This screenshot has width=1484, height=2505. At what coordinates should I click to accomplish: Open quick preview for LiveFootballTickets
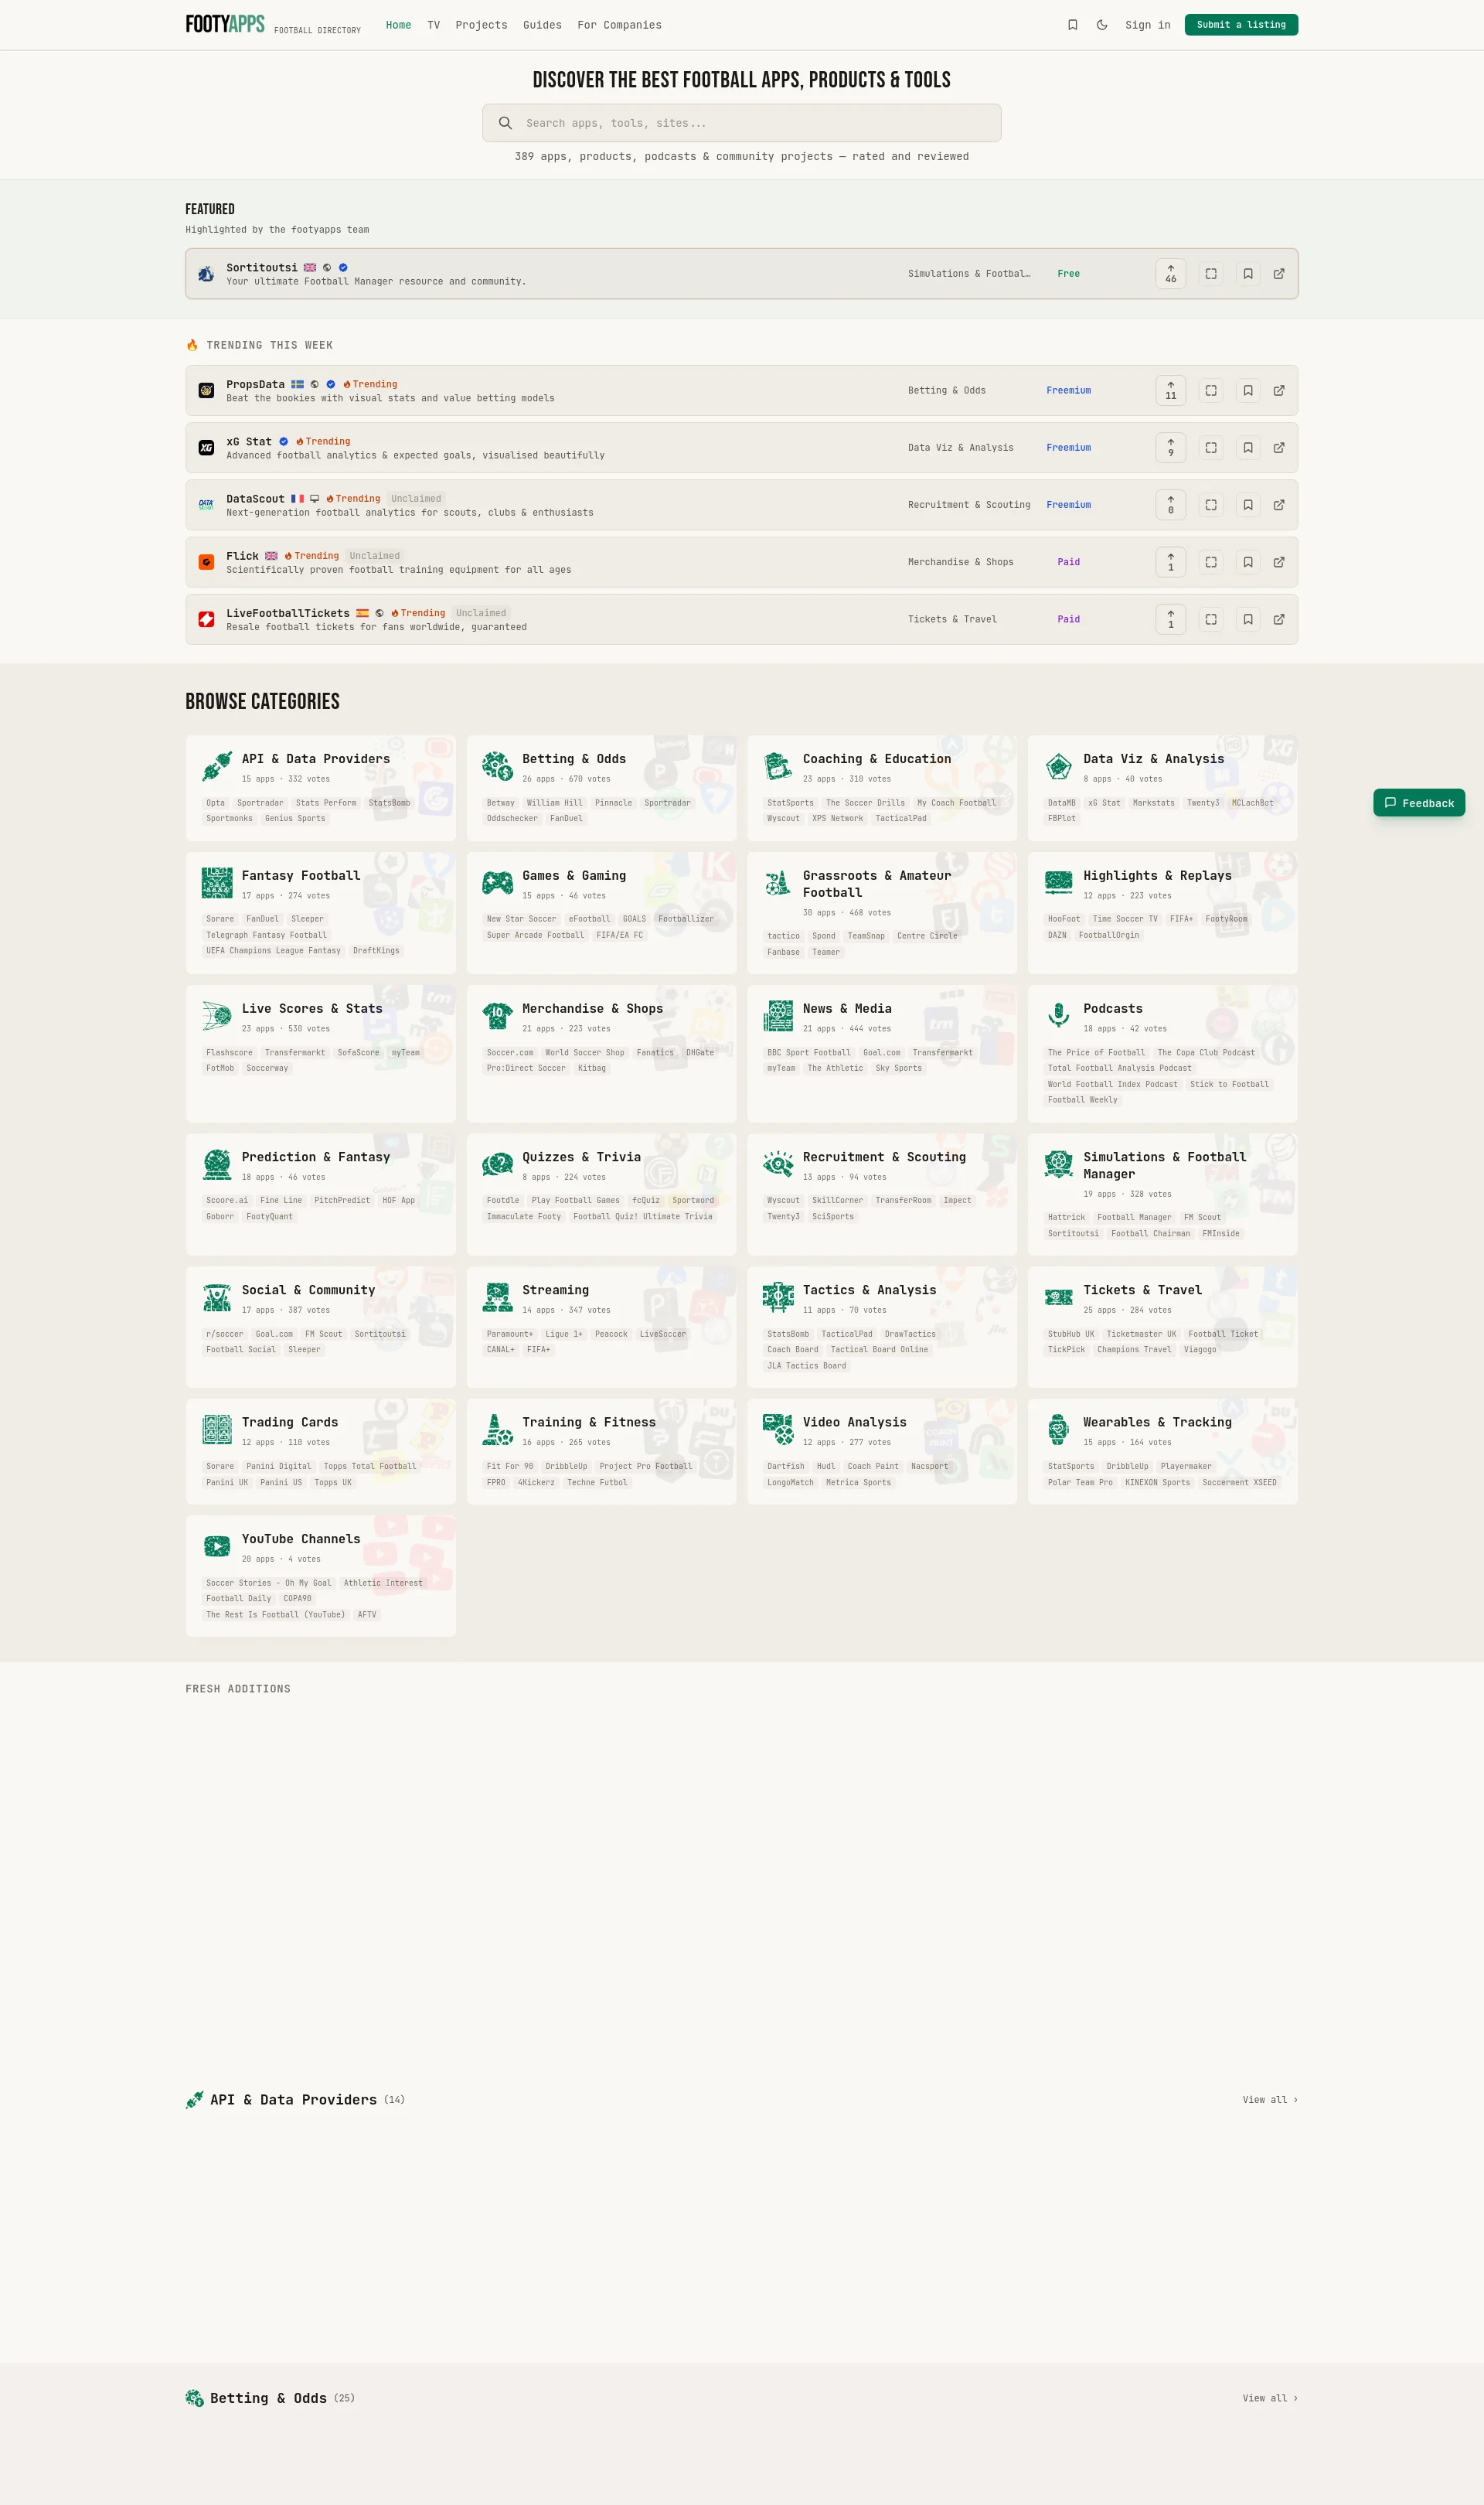coord(1210,619)
